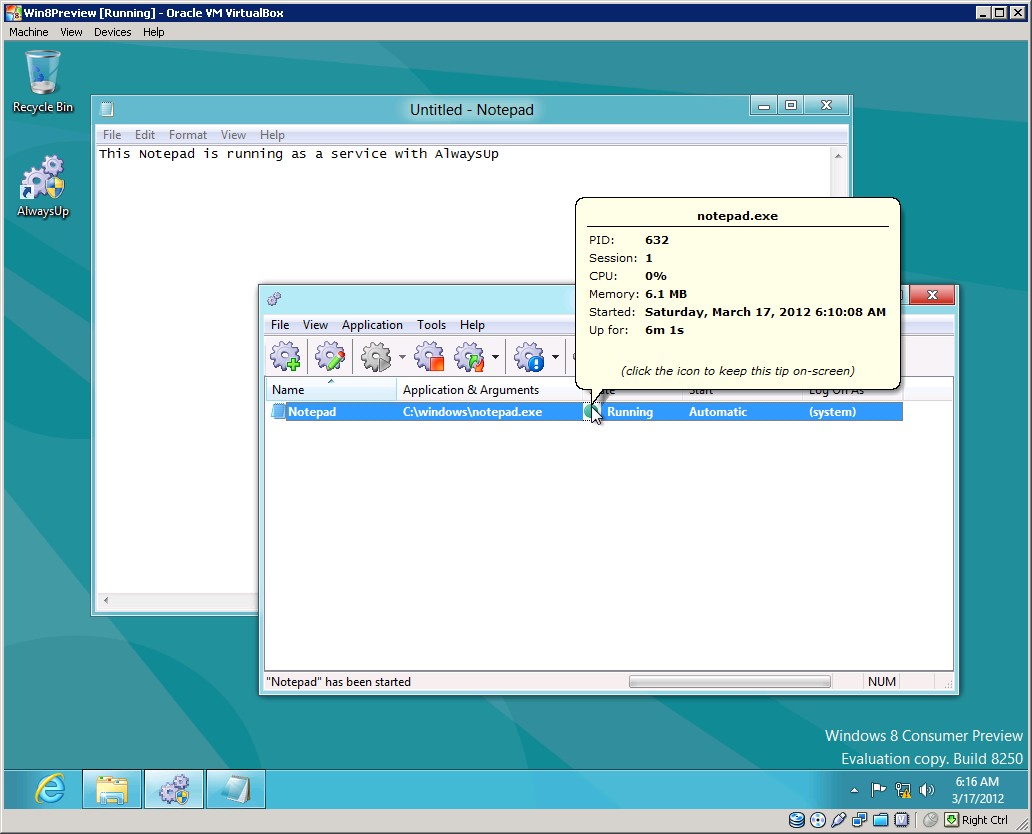Click the "(system)" log on cell

click(x=833, y=412)
